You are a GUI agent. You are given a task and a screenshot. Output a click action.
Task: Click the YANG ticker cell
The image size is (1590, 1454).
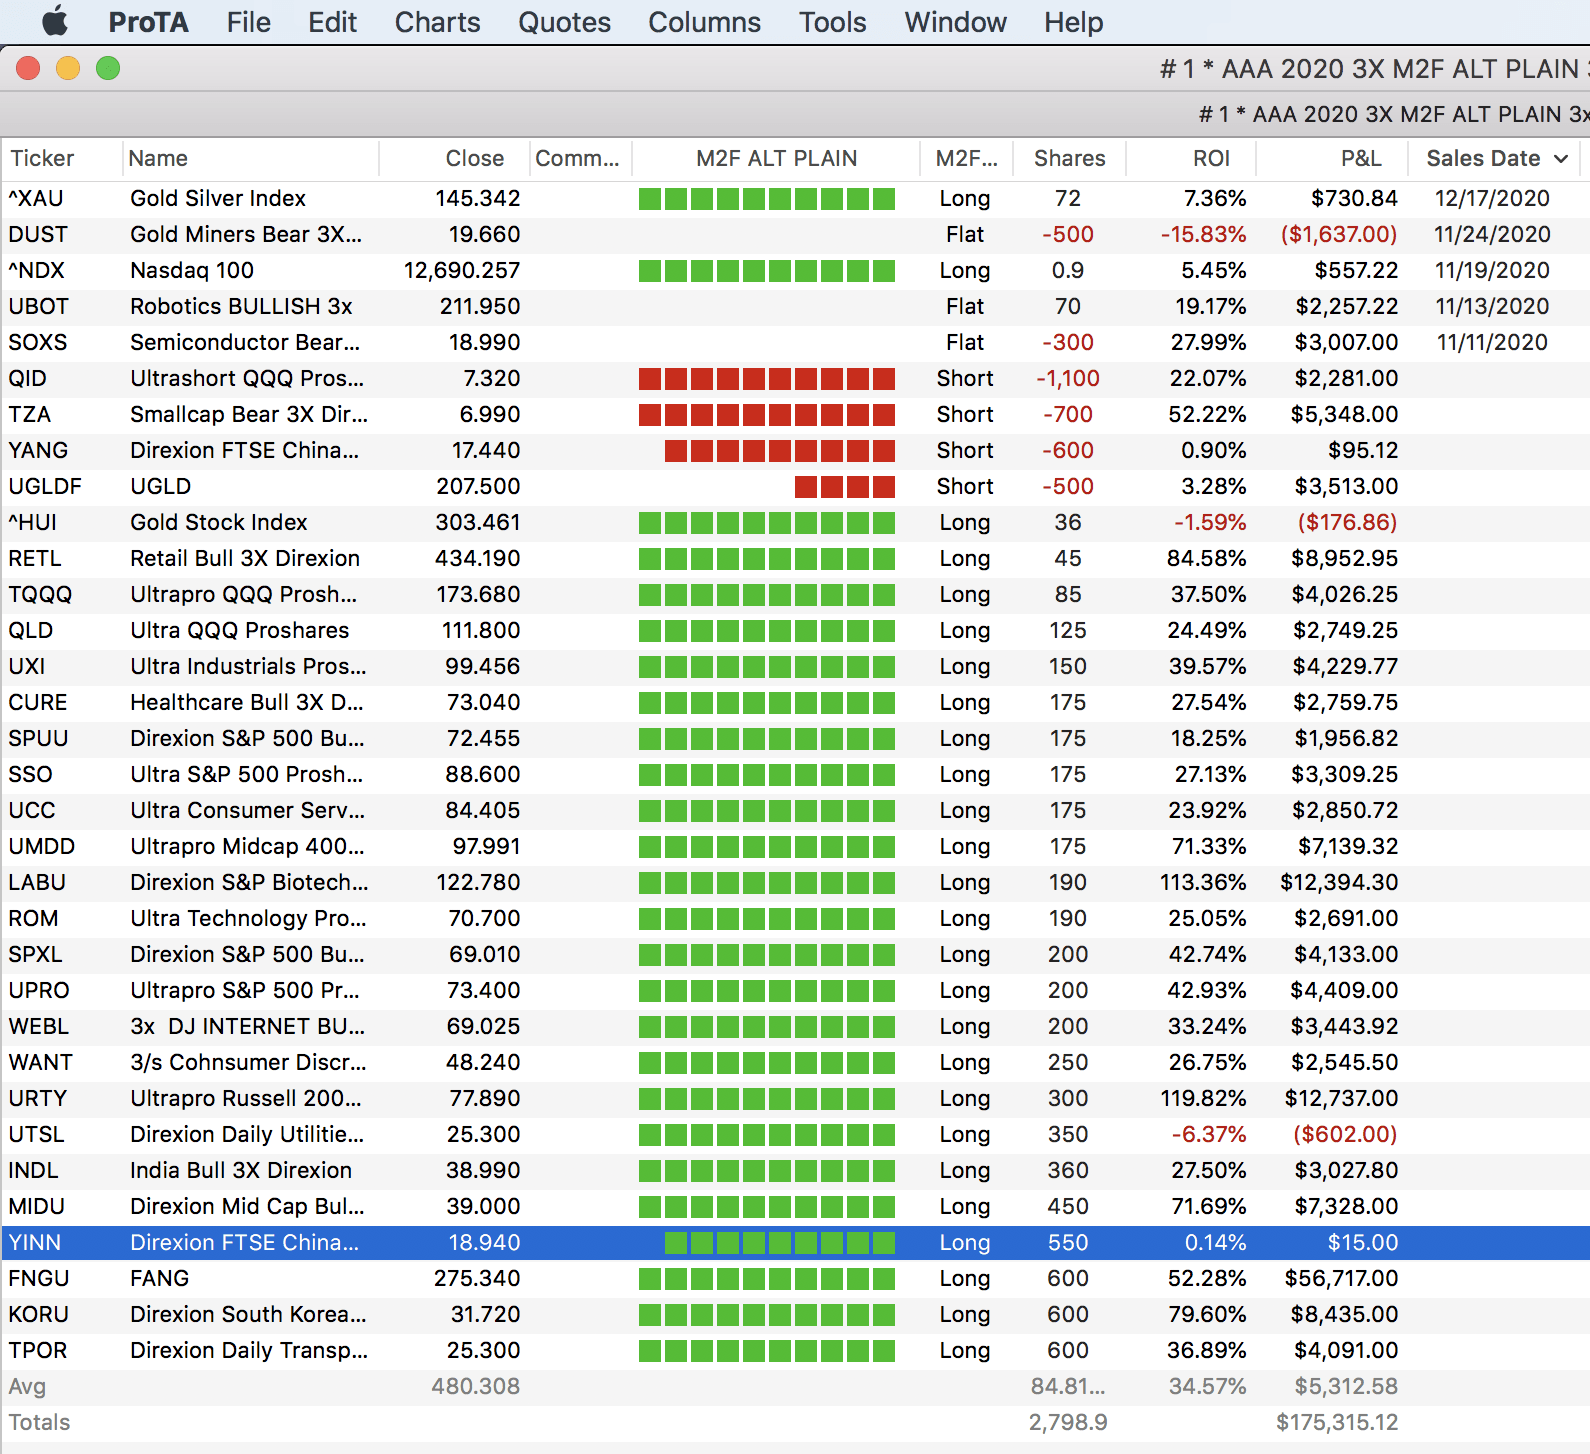click(x=38, y=450)
